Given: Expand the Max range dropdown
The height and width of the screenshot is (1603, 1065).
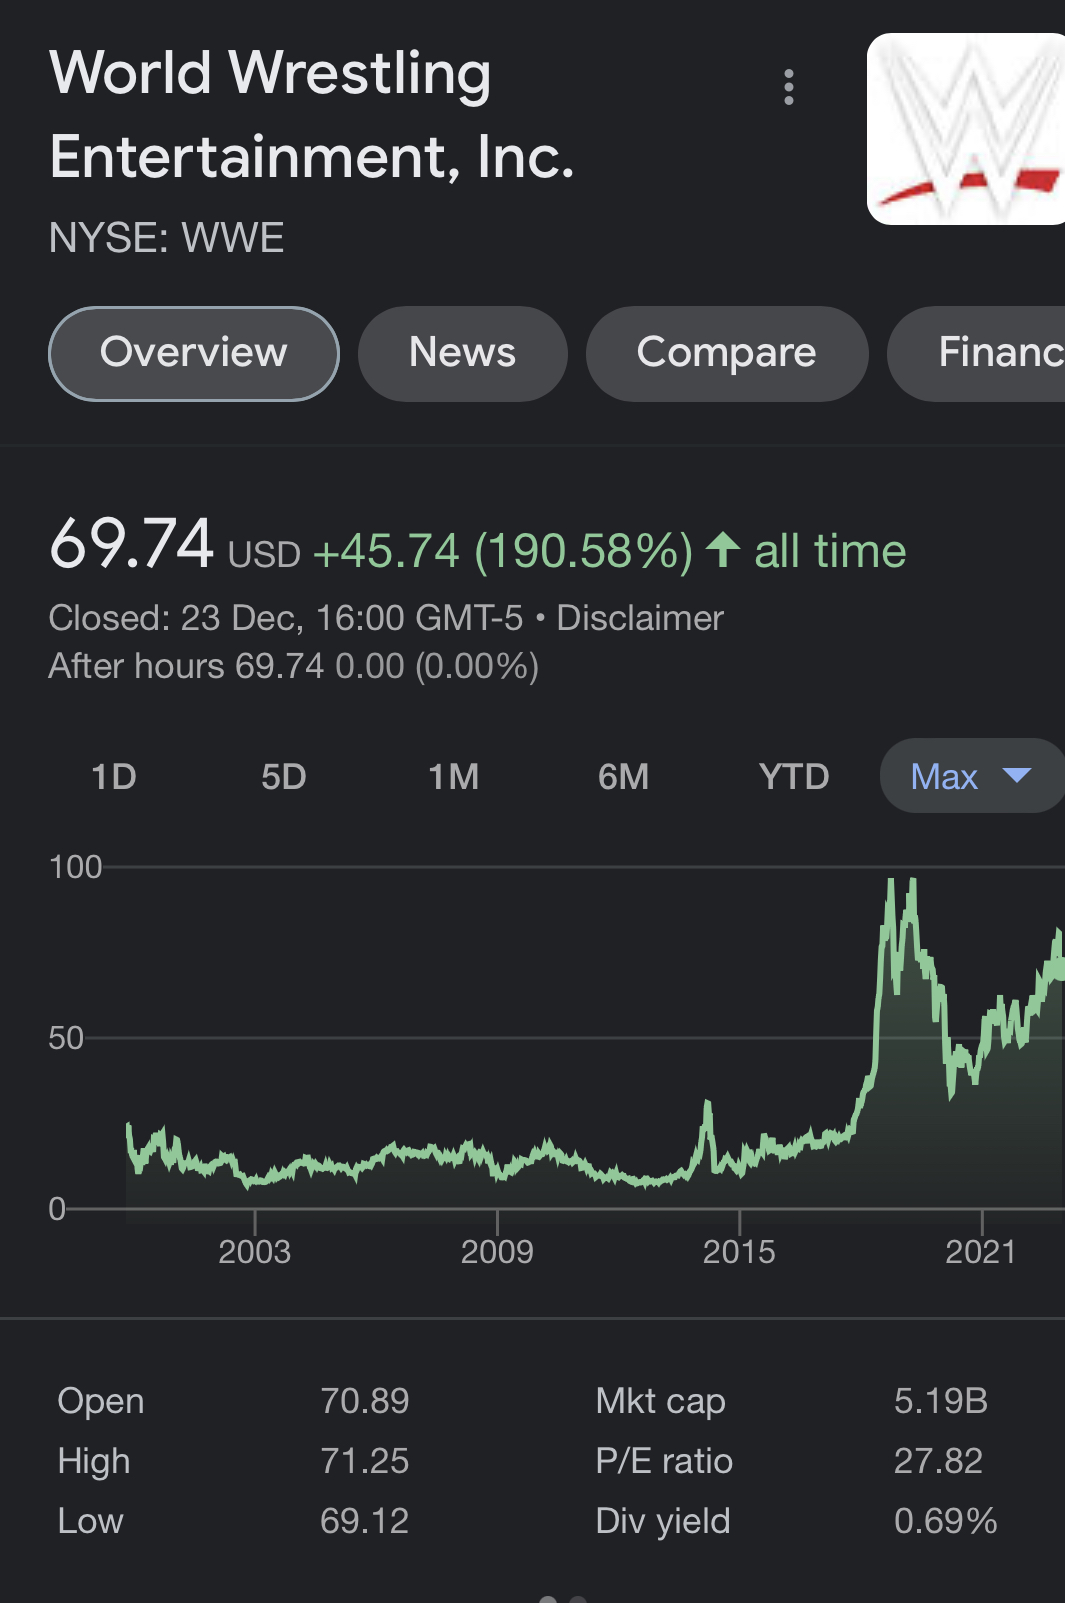Looking at the screenshot, I should pyautogui.click(x=972, y=776).
